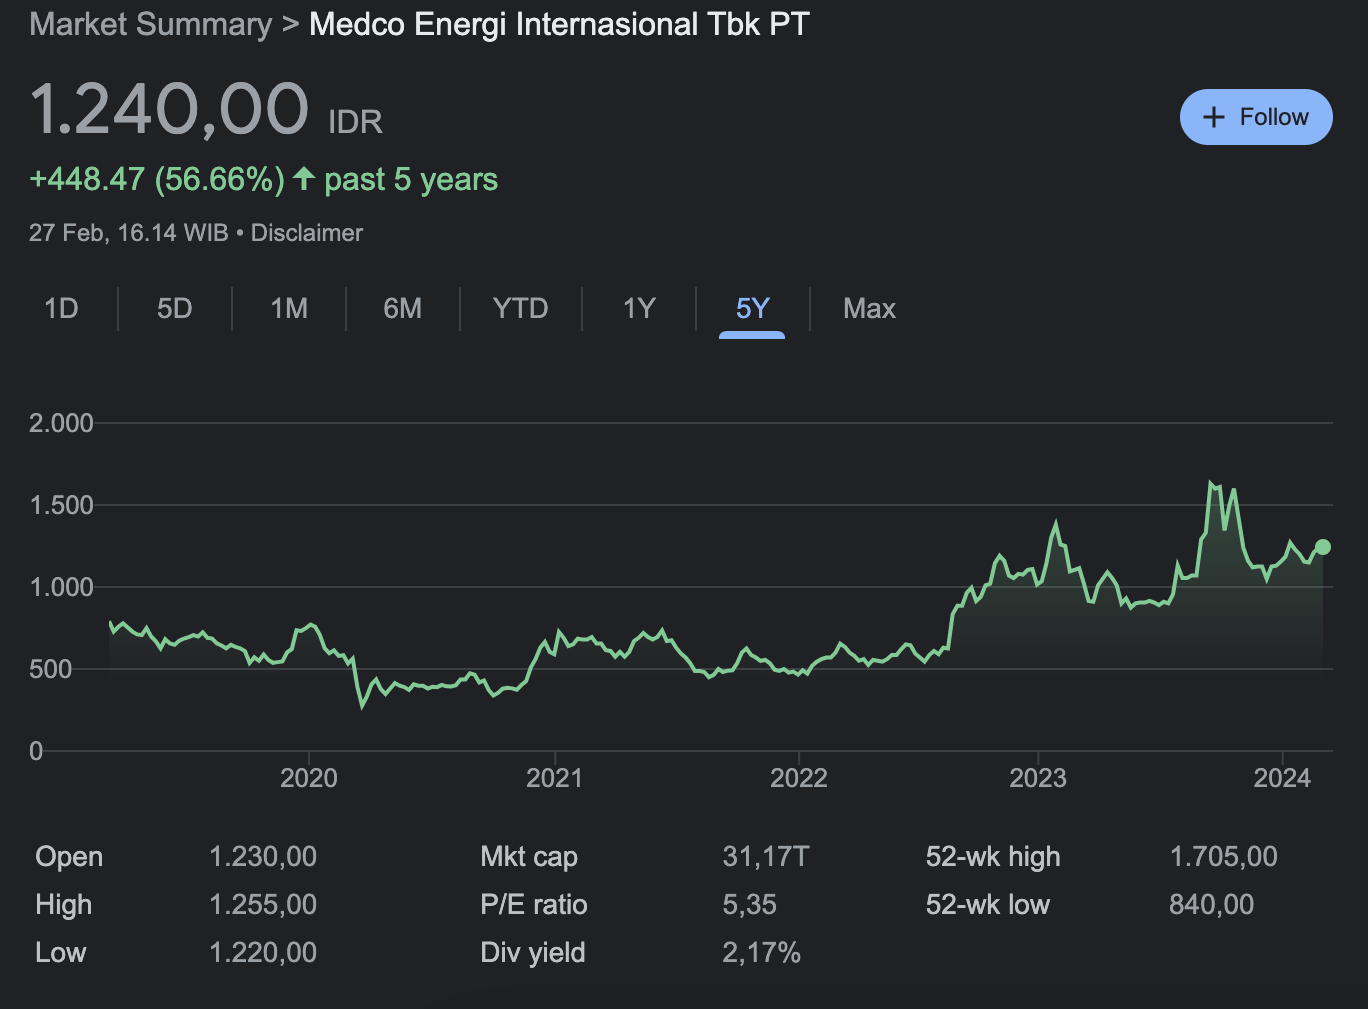Select the 1D time range tab

(x=61, y=308)
